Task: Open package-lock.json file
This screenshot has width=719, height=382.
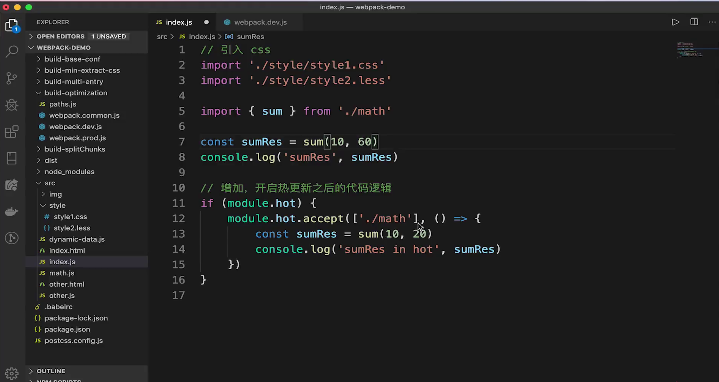Action: pos(87,318)
